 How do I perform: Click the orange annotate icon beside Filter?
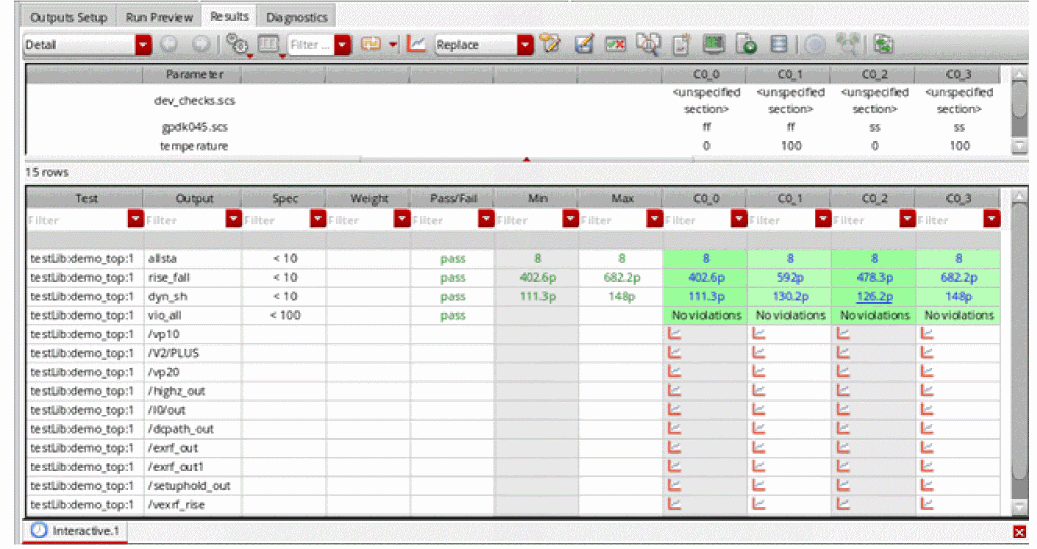(370, 44)
